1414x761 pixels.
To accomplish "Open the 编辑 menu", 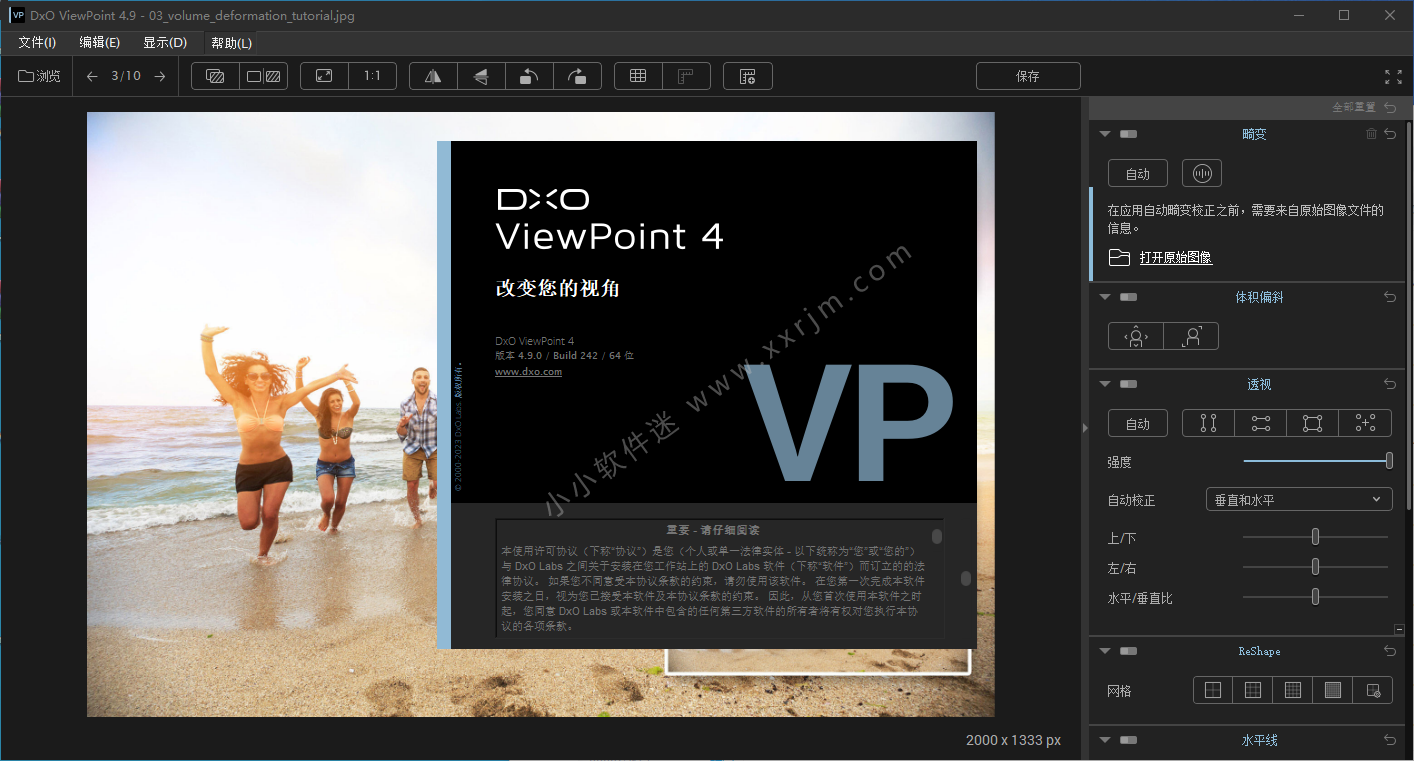I will (100, 43).
